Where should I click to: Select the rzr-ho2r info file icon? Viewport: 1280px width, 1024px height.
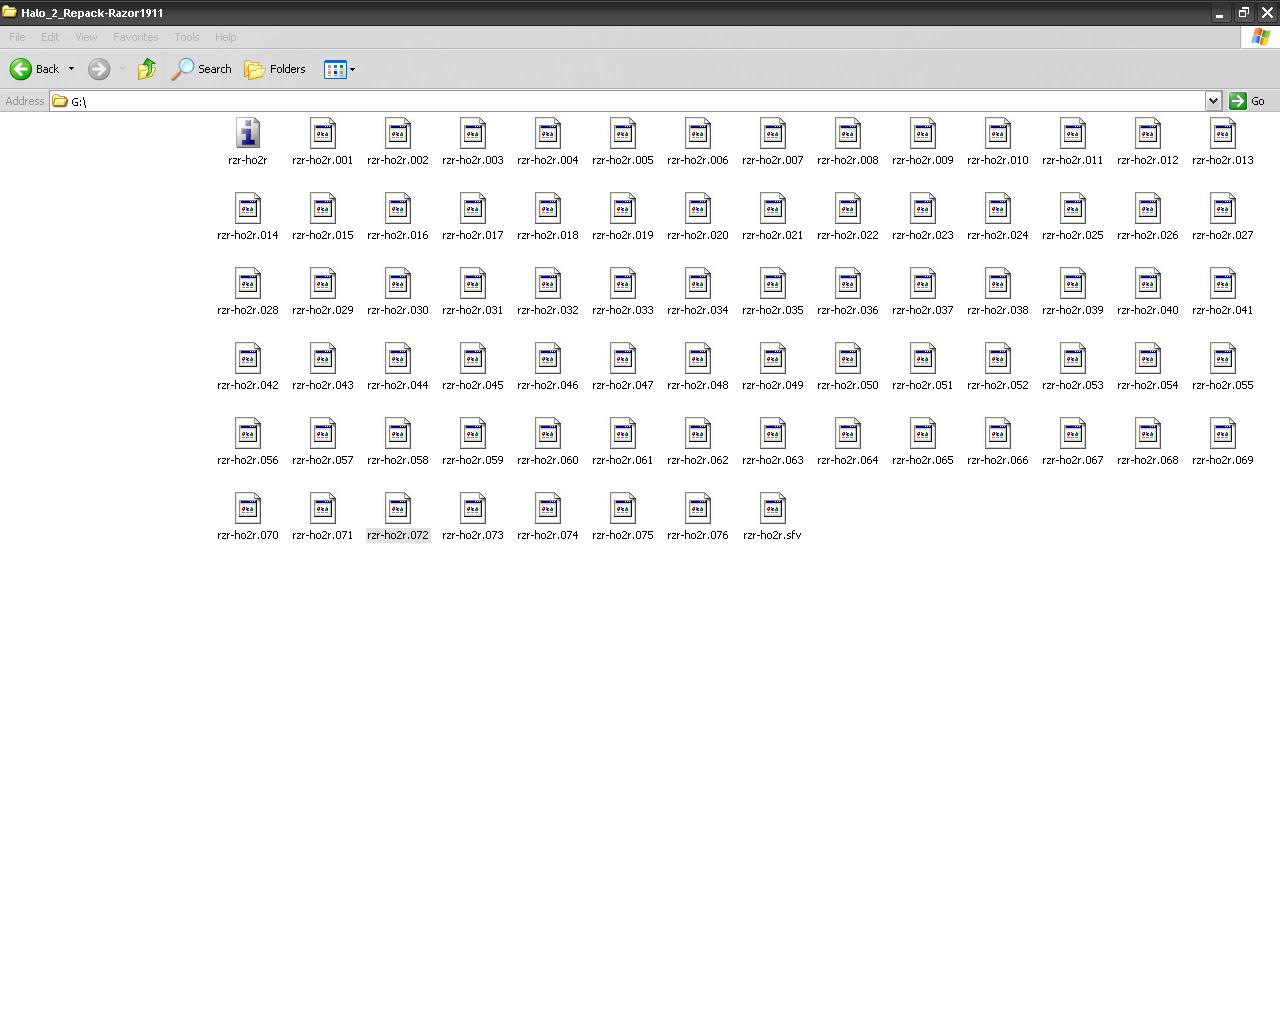tap(248, 133)
